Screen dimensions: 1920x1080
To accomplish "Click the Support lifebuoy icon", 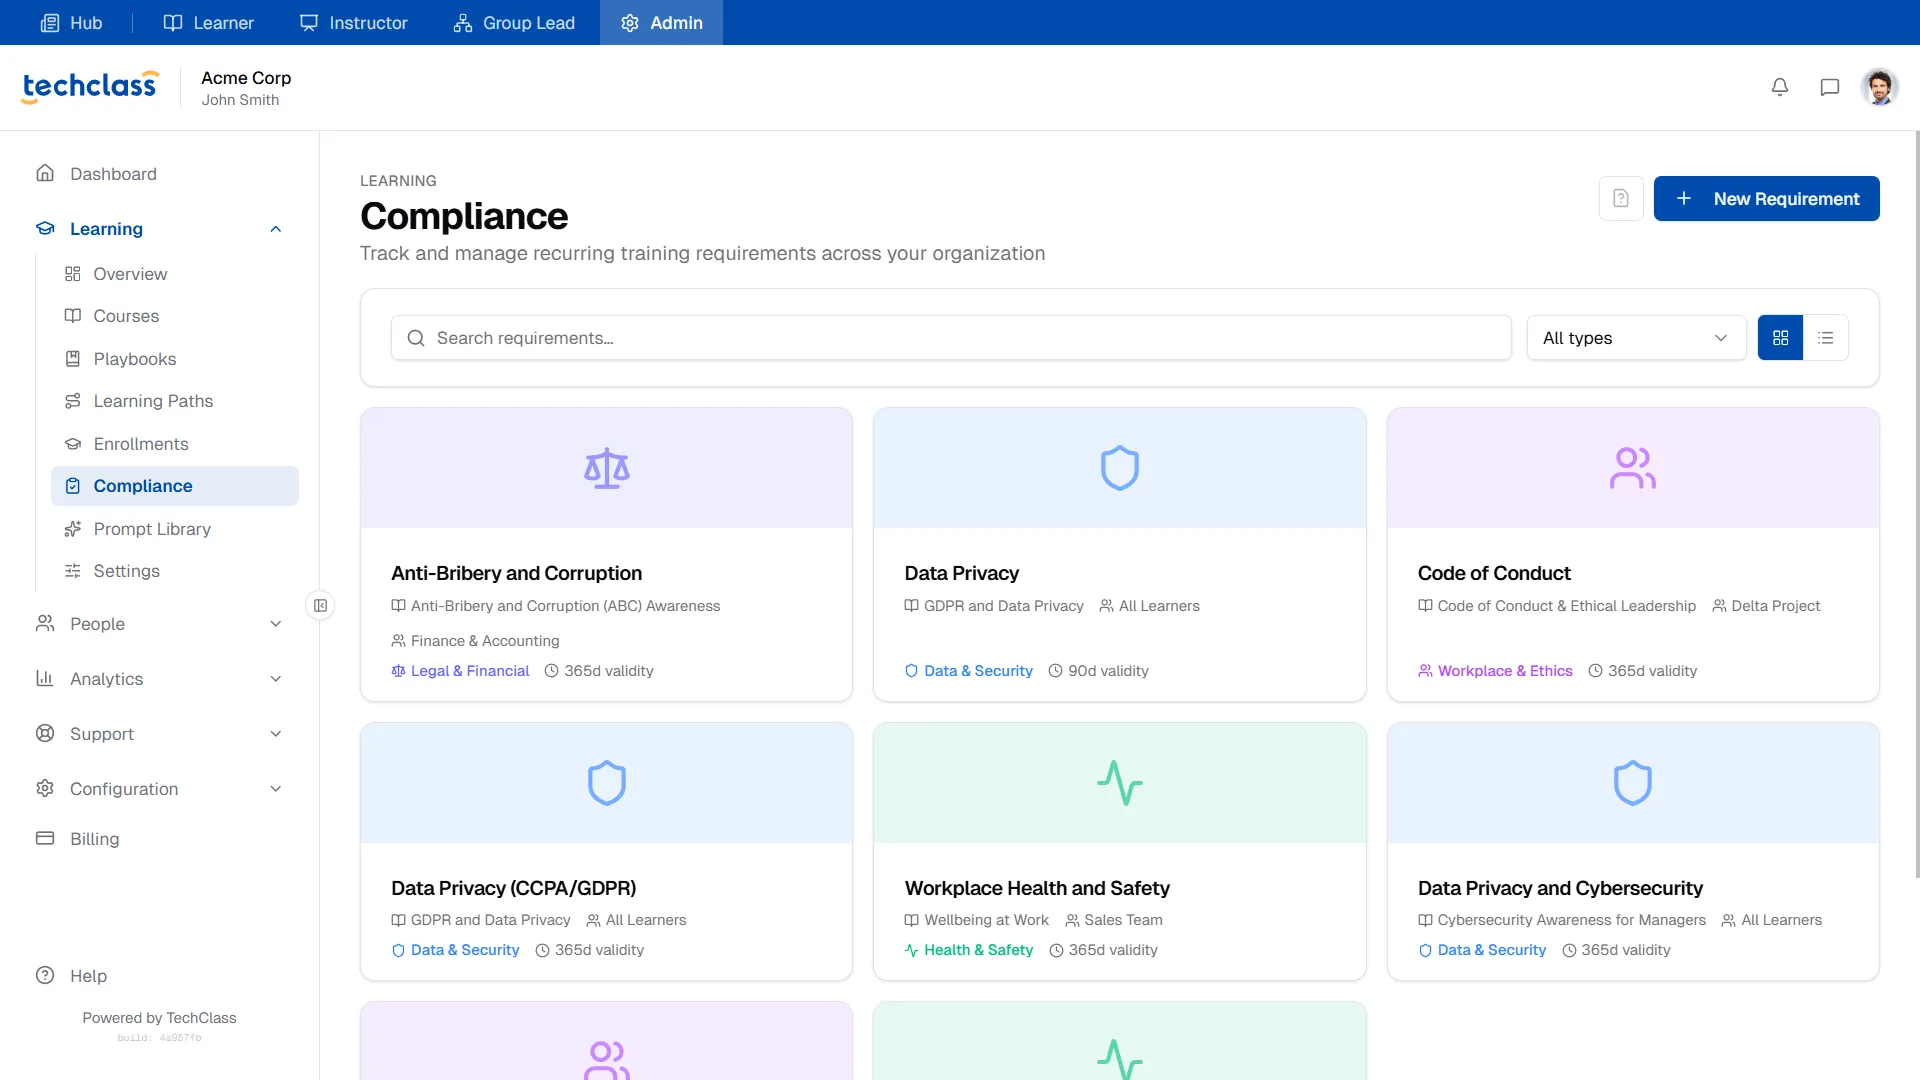I will tap(45, 733).
